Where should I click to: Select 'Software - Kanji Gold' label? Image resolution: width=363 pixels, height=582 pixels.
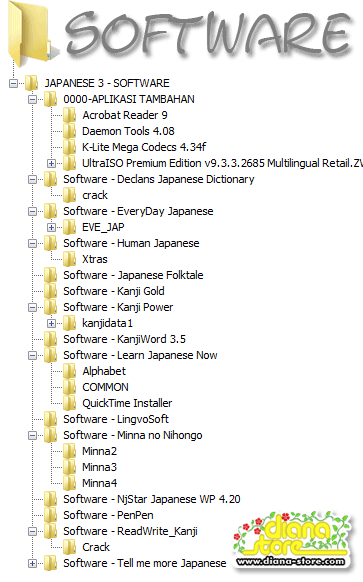pos(114,291)
